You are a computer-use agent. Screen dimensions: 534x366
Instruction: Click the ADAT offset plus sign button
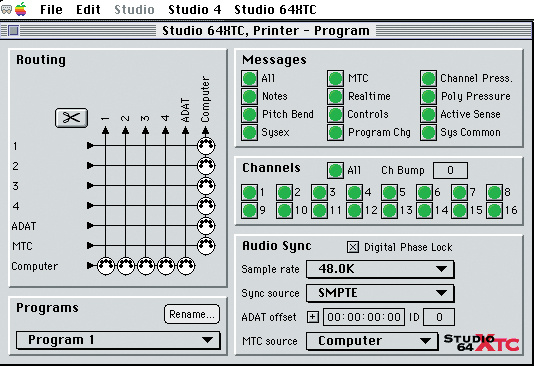point(313,317)
